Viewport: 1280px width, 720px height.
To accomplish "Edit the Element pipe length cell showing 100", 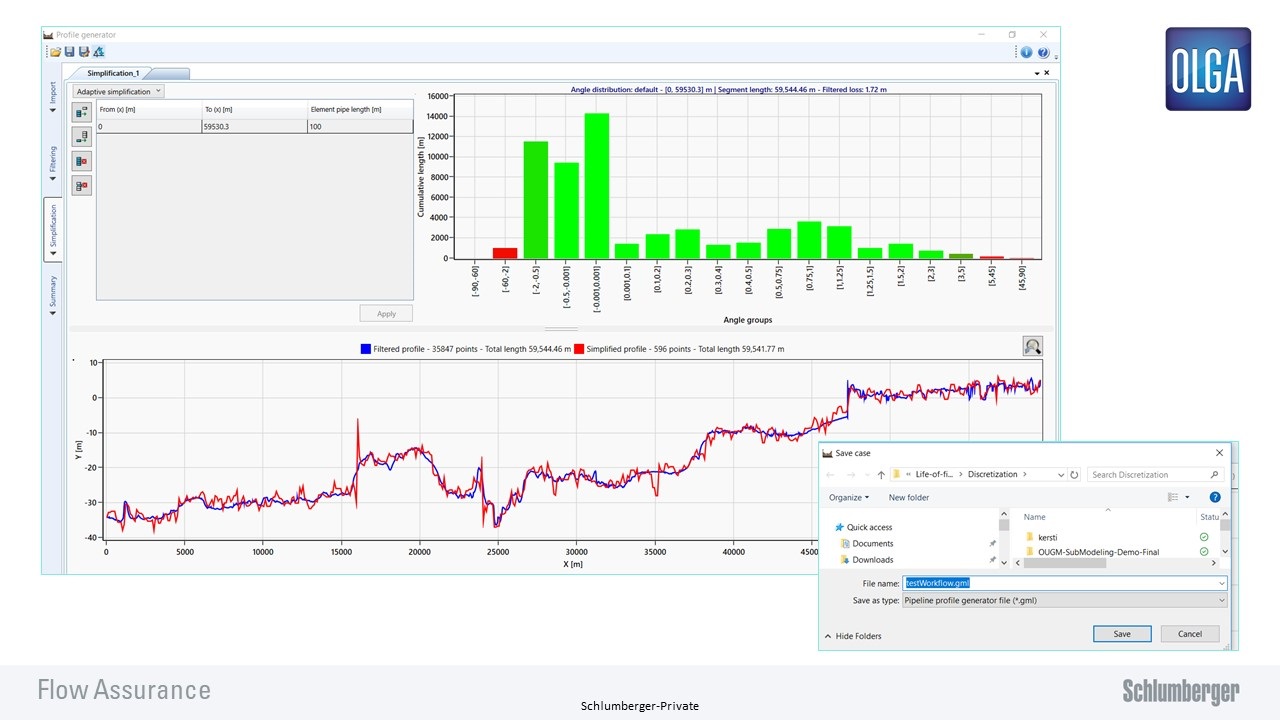I will [360, 127].
